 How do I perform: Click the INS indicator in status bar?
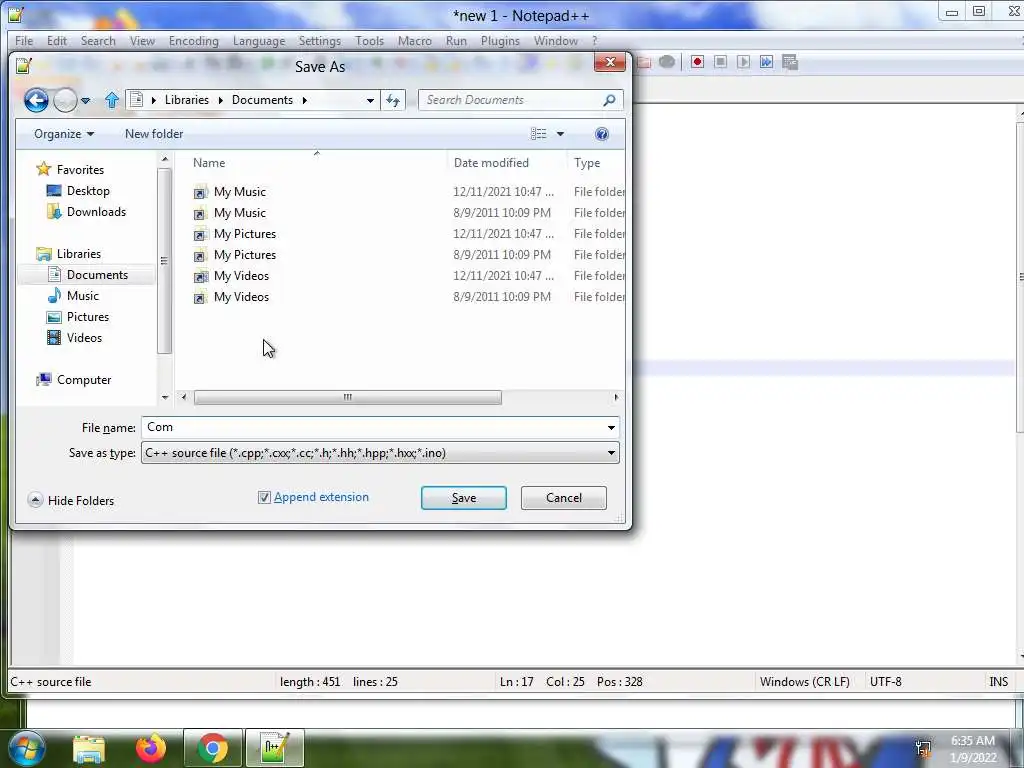click(x=998, y=682)
